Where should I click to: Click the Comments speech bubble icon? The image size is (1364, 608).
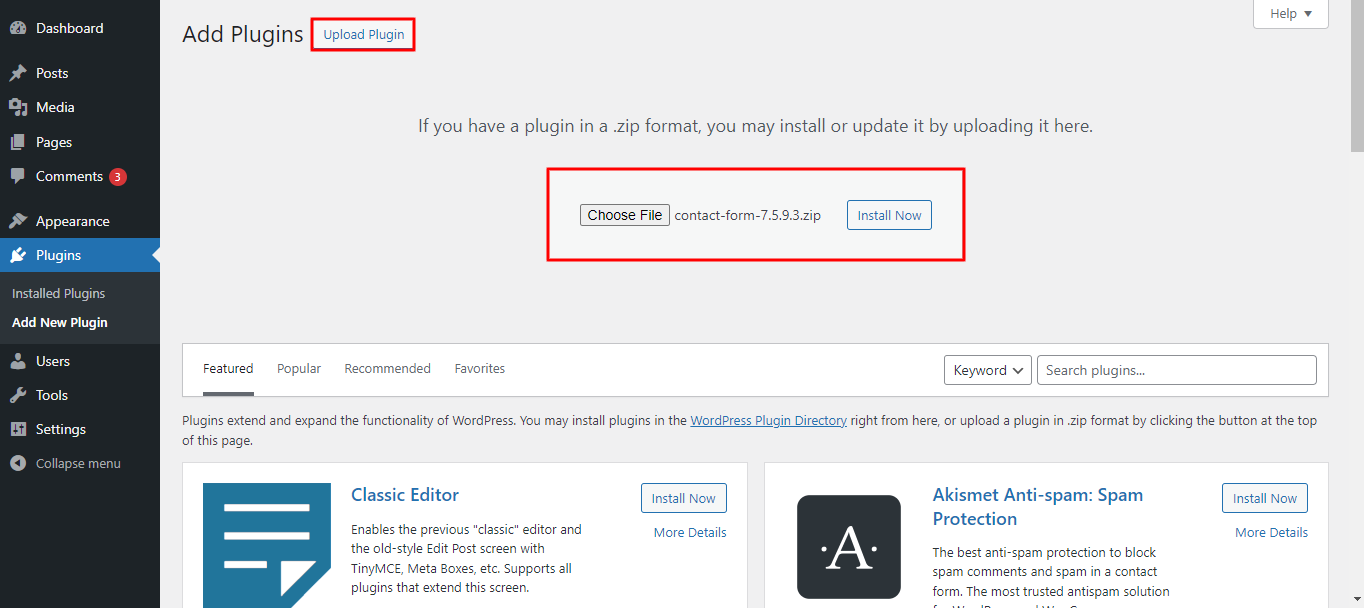[18, 176]
